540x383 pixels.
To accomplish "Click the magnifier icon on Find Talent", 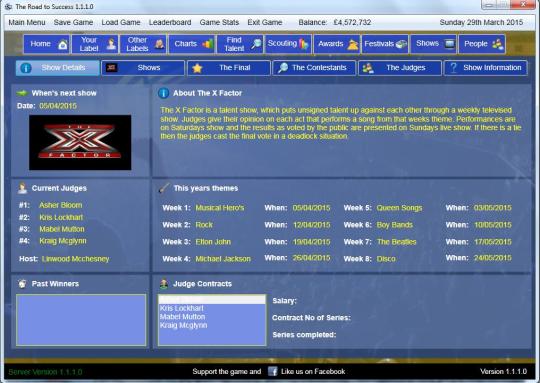I will (256, 44).
